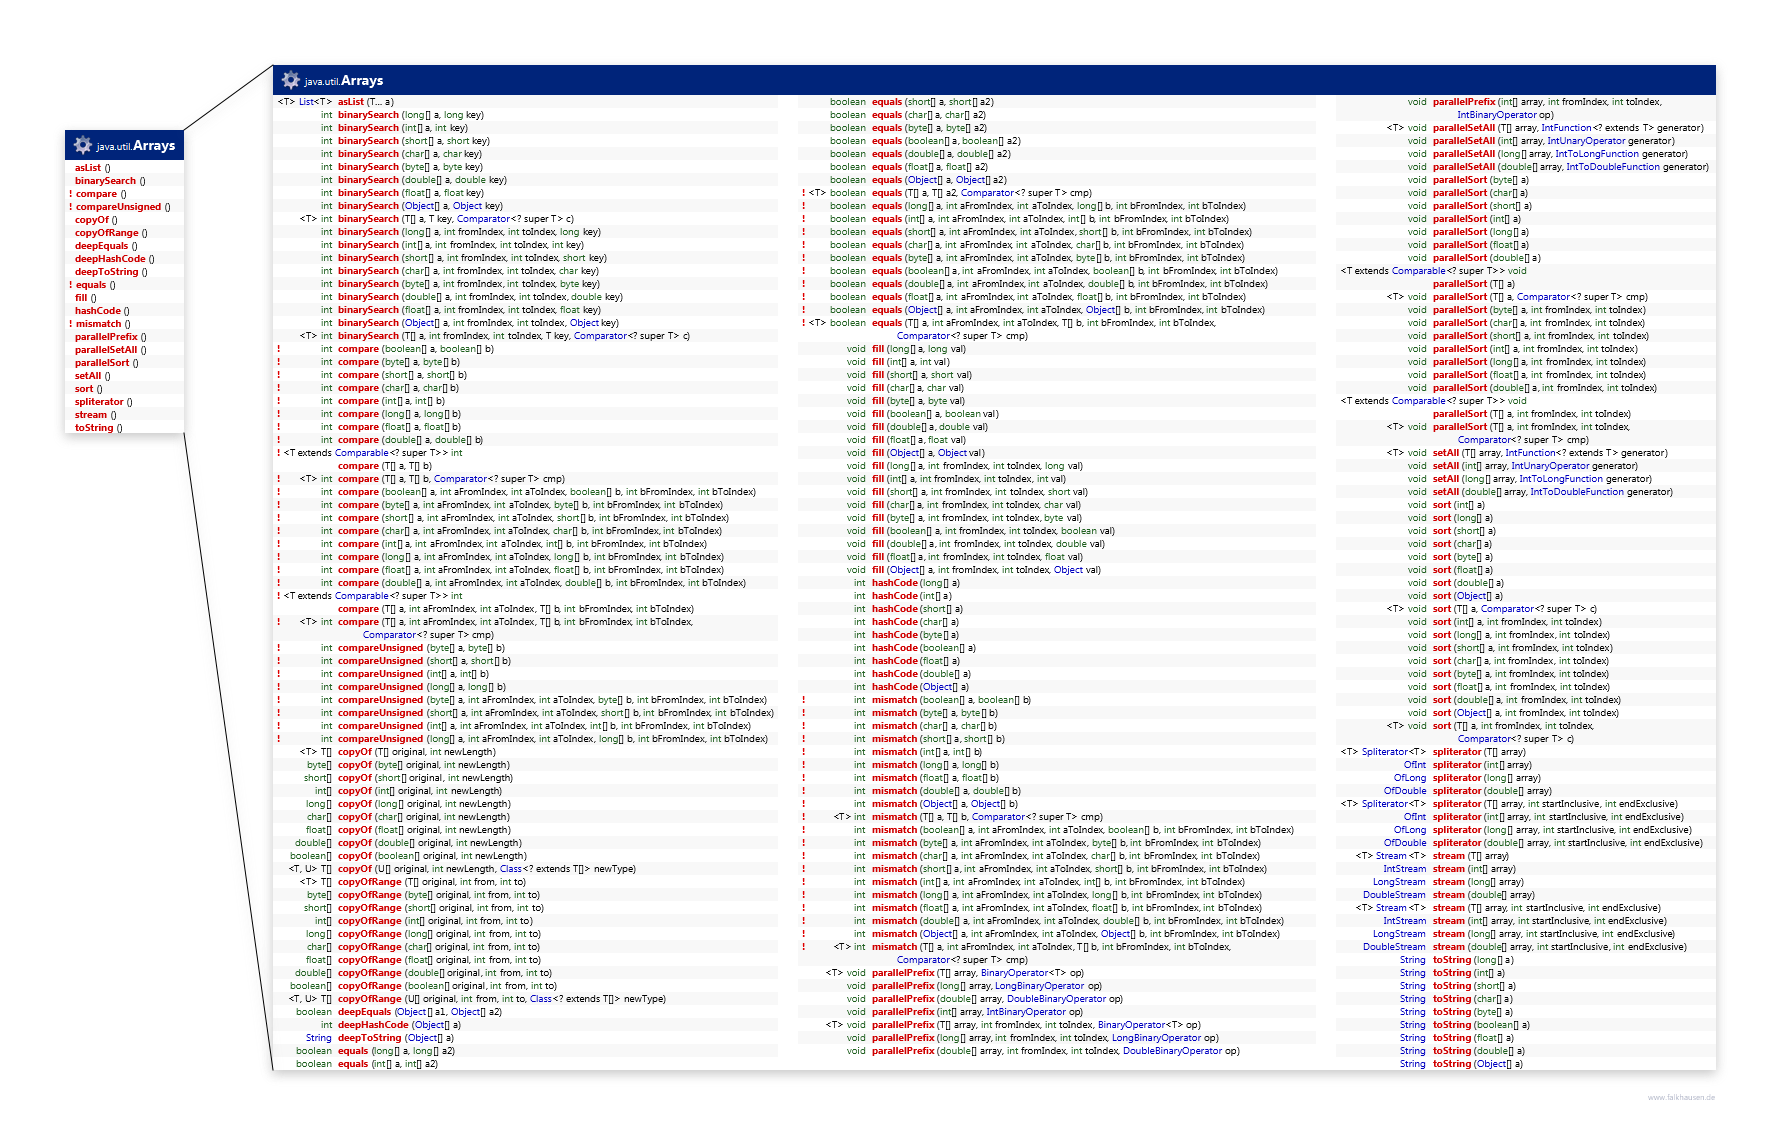Select the java.util.Arrays title of the small panel
1772x1143 pixels.
[x=136, y=146]
